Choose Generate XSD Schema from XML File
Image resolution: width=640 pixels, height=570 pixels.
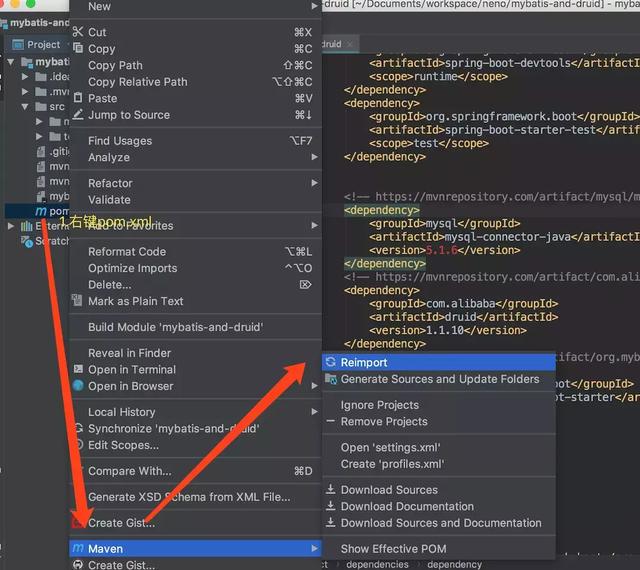[196, 497]
